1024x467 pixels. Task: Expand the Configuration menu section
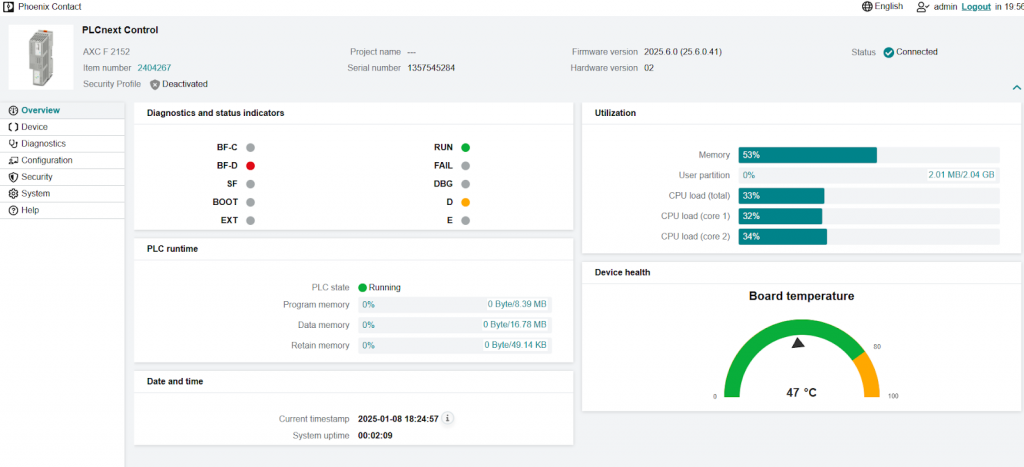click(46, 160)
